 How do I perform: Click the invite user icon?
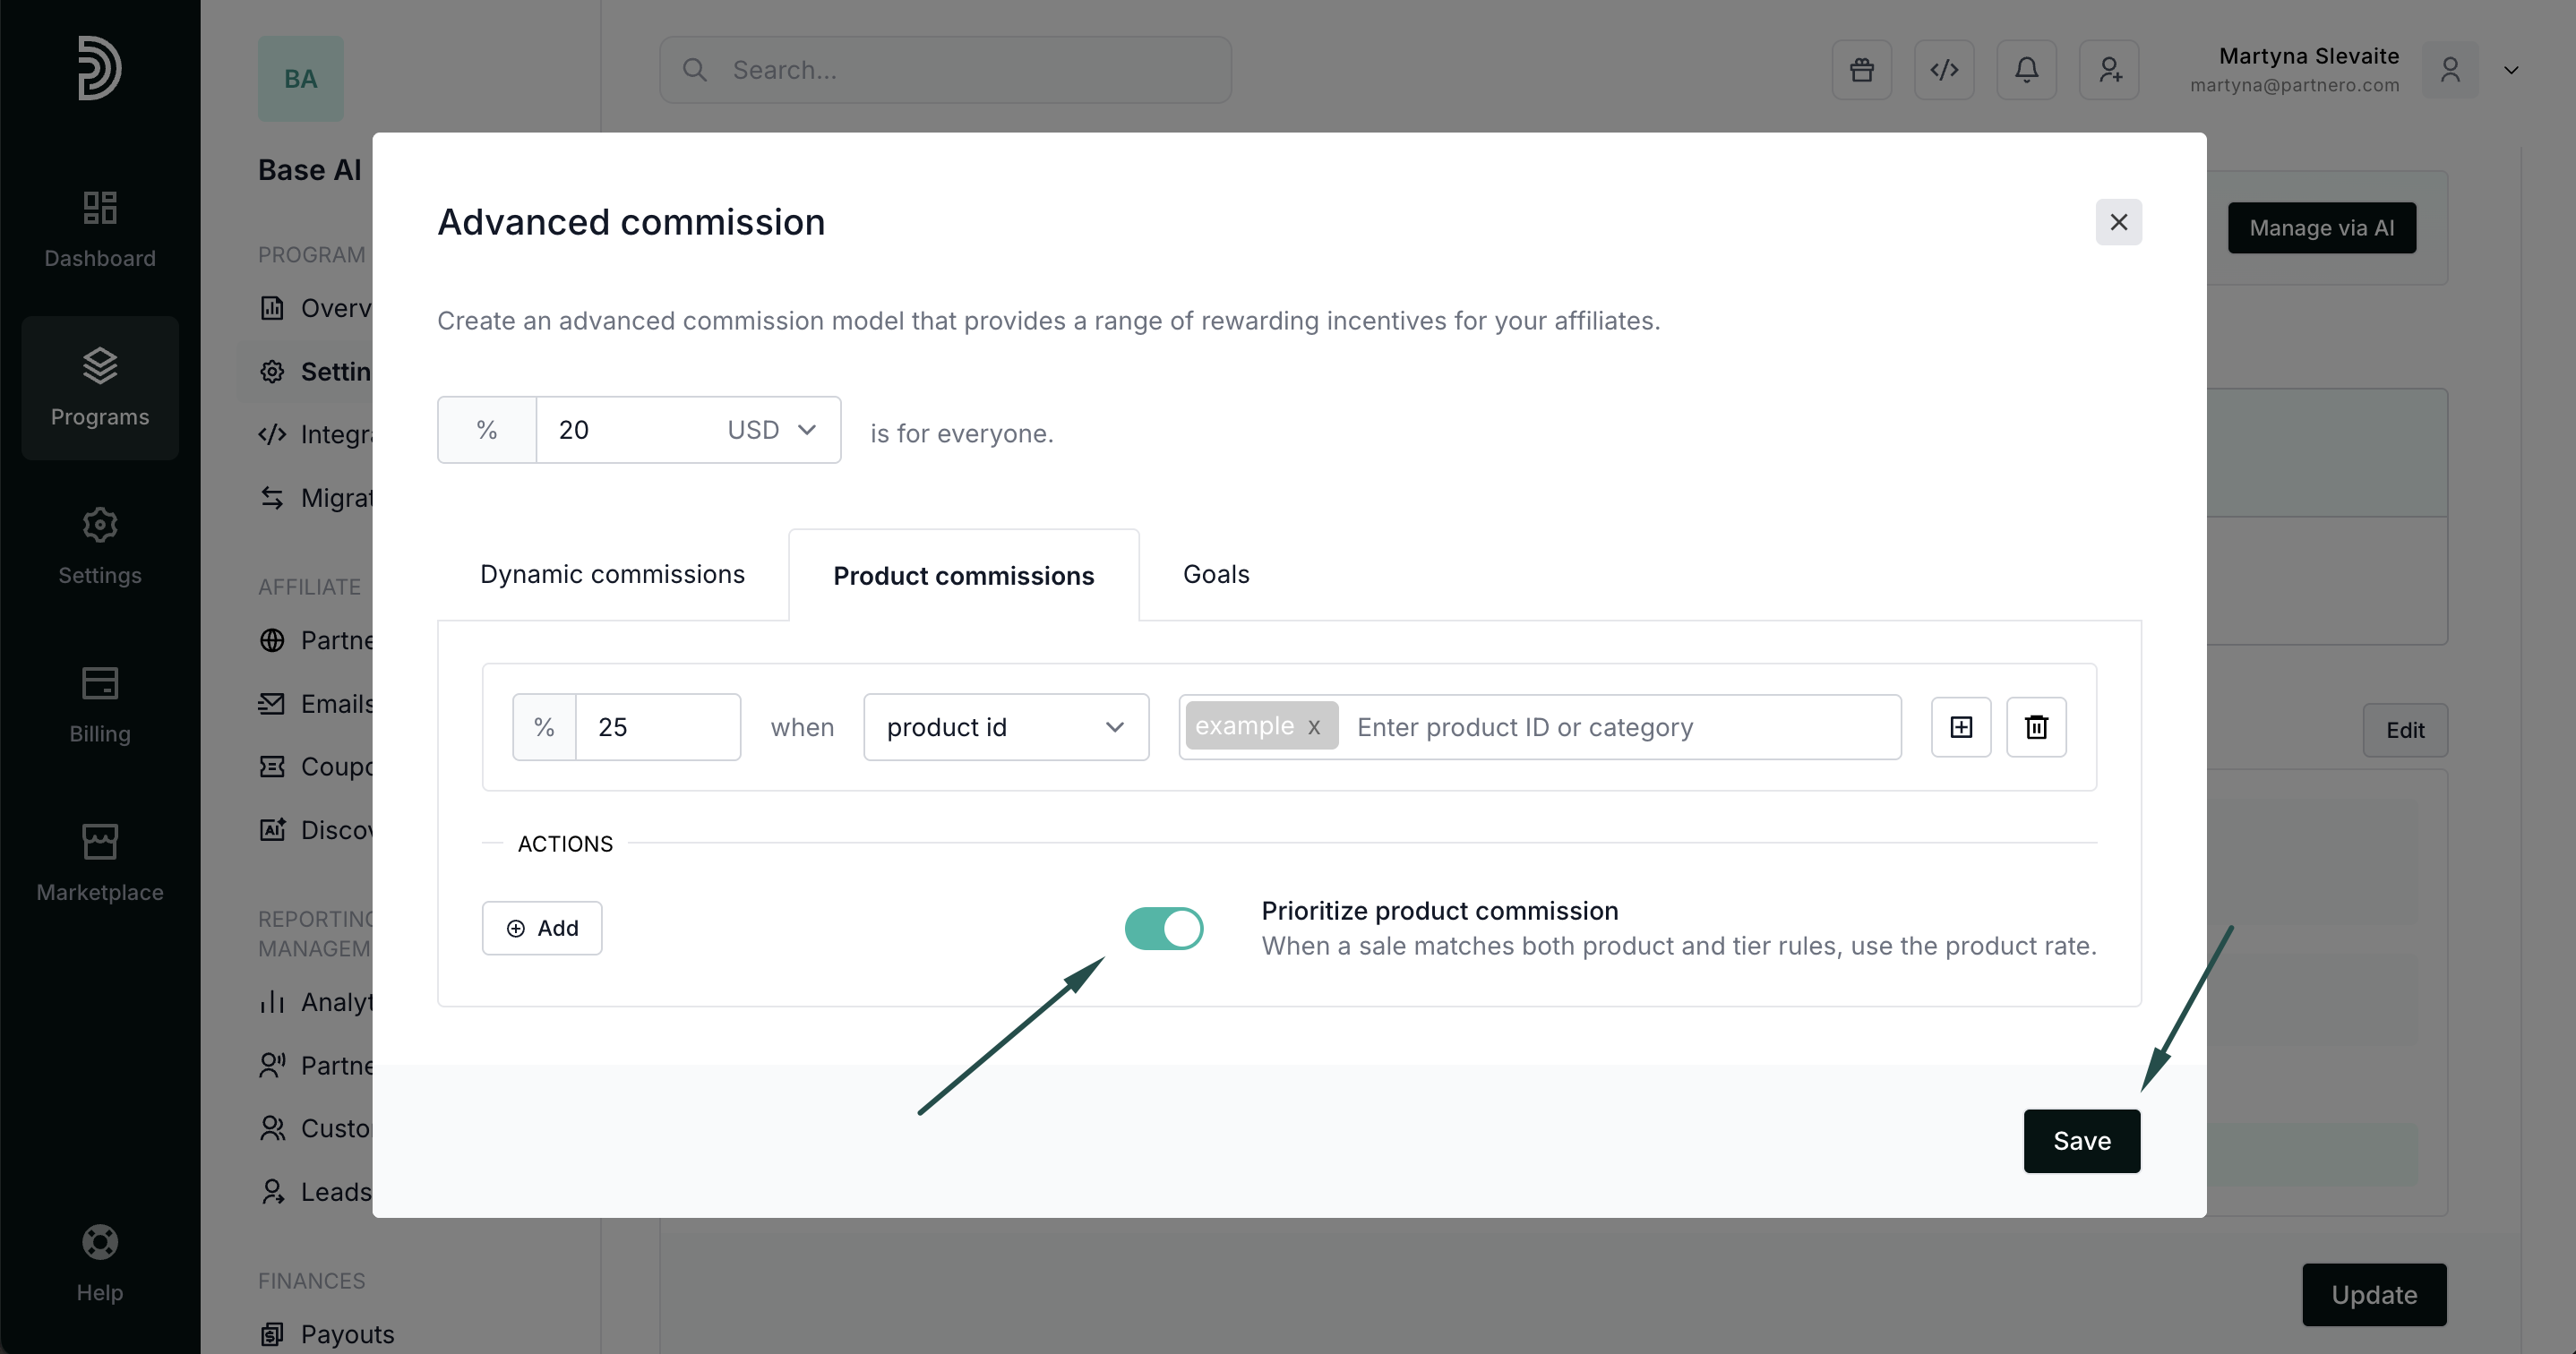tap(2109, 70)
